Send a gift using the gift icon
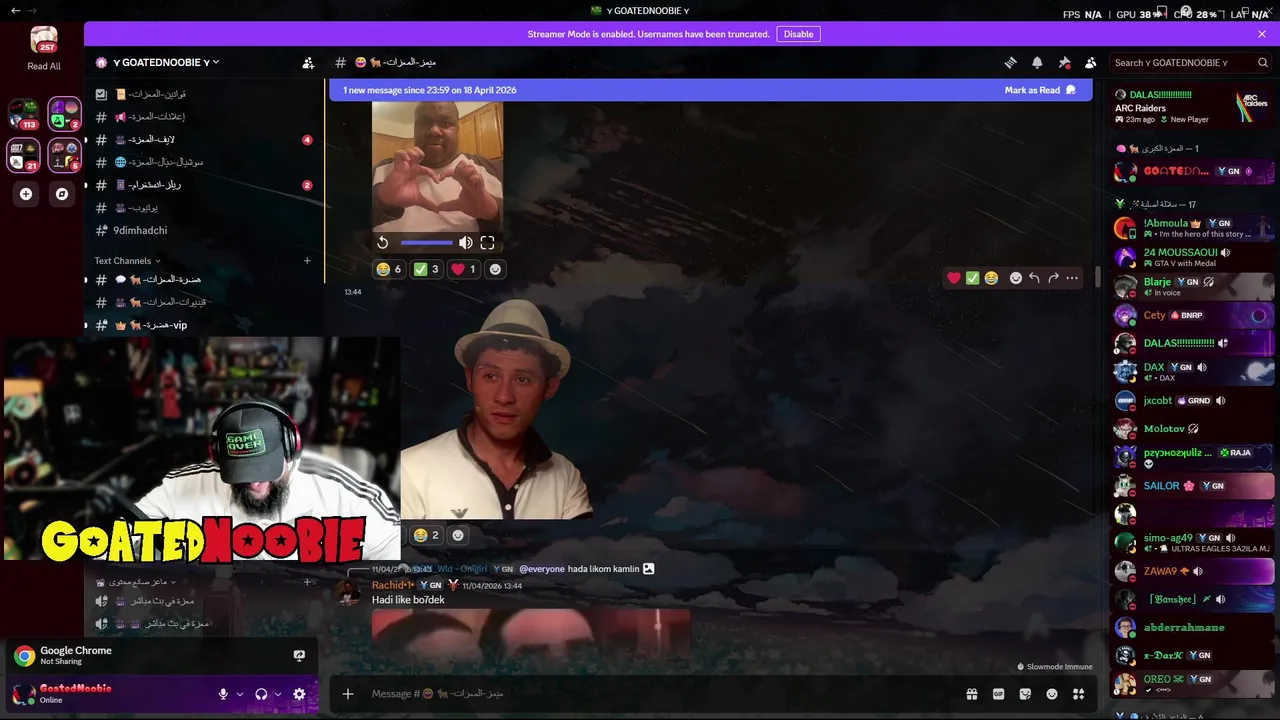 pos(971,694)
